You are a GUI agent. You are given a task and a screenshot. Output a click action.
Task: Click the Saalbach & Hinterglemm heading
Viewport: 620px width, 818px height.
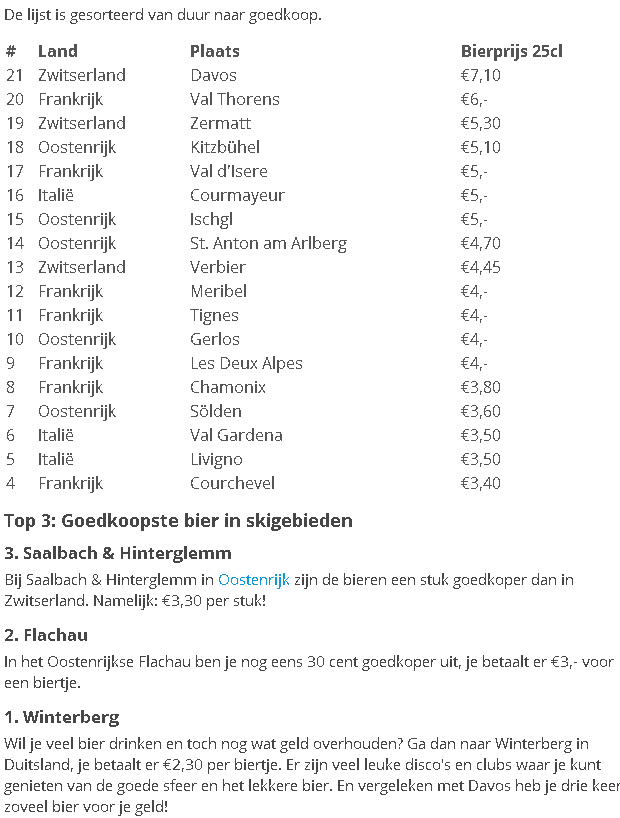click(x=118, y=553)
